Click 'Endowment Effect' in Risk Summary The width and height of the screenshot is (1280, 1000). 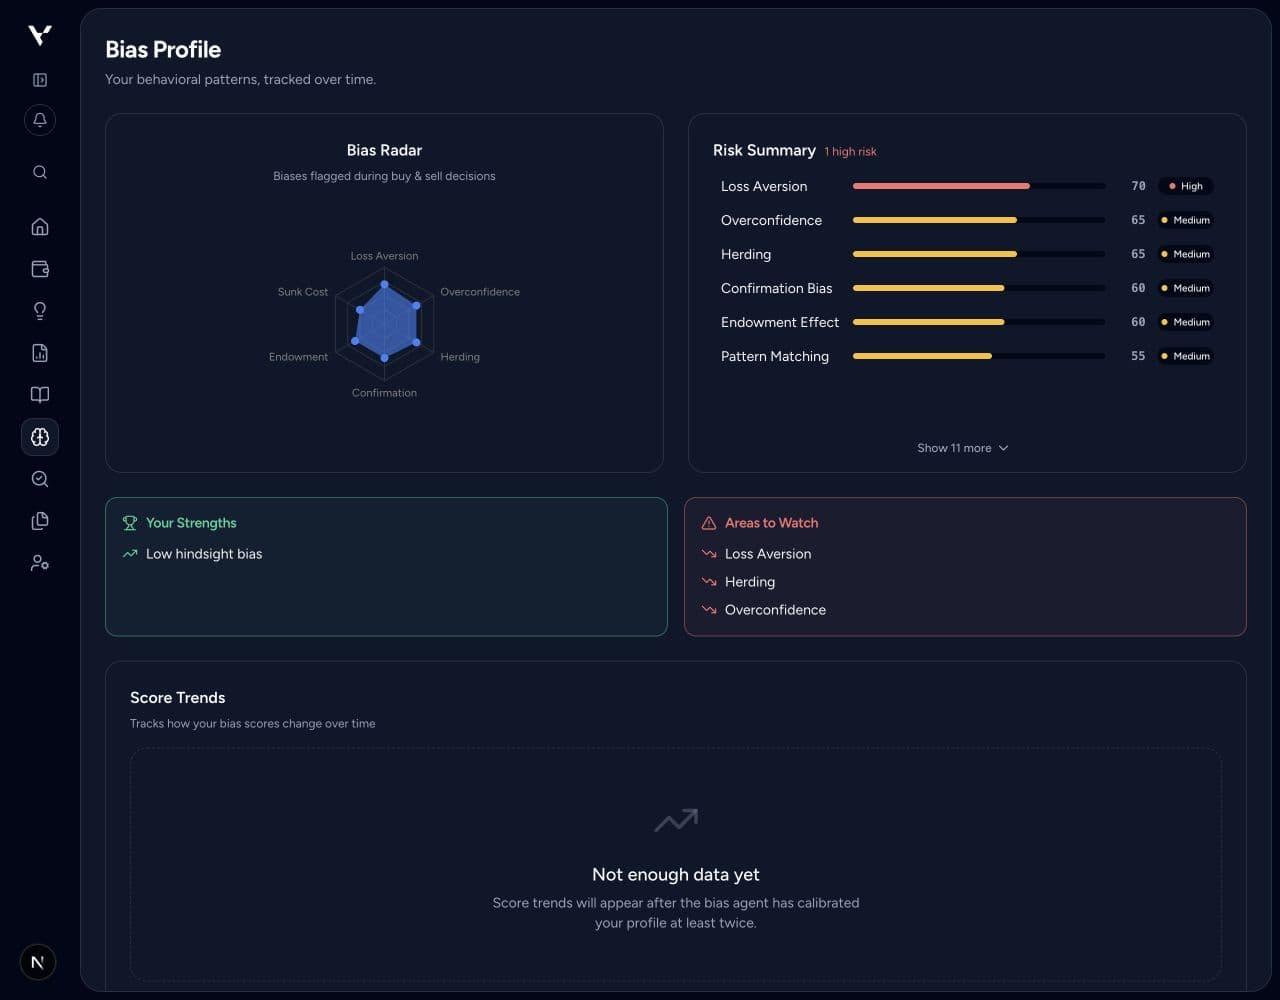tap(780, 322)
